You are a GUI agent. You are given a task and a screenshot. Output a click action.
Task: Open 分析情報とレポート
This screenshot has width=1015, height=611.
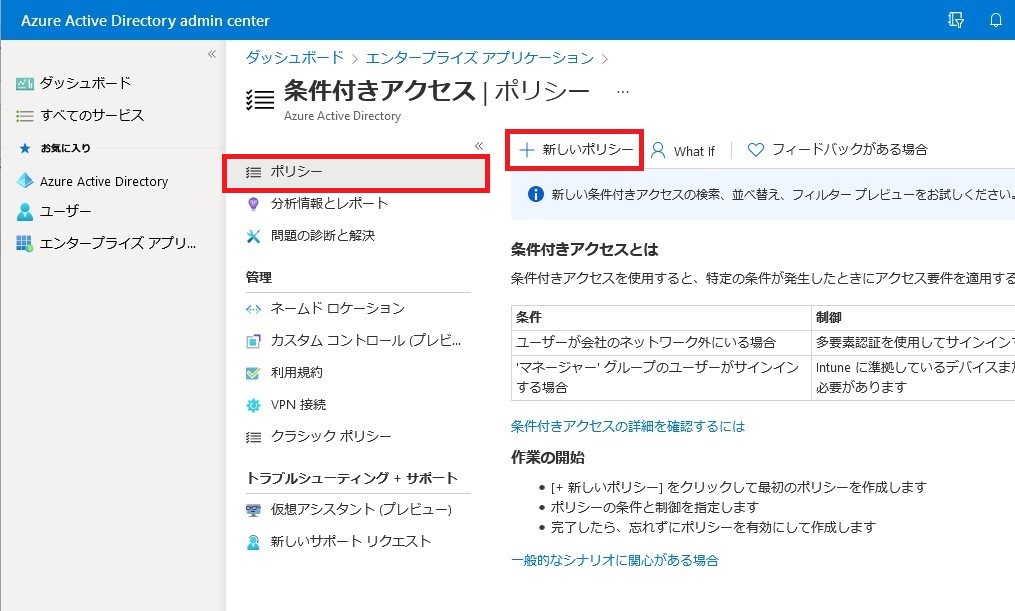coord(329,203)
